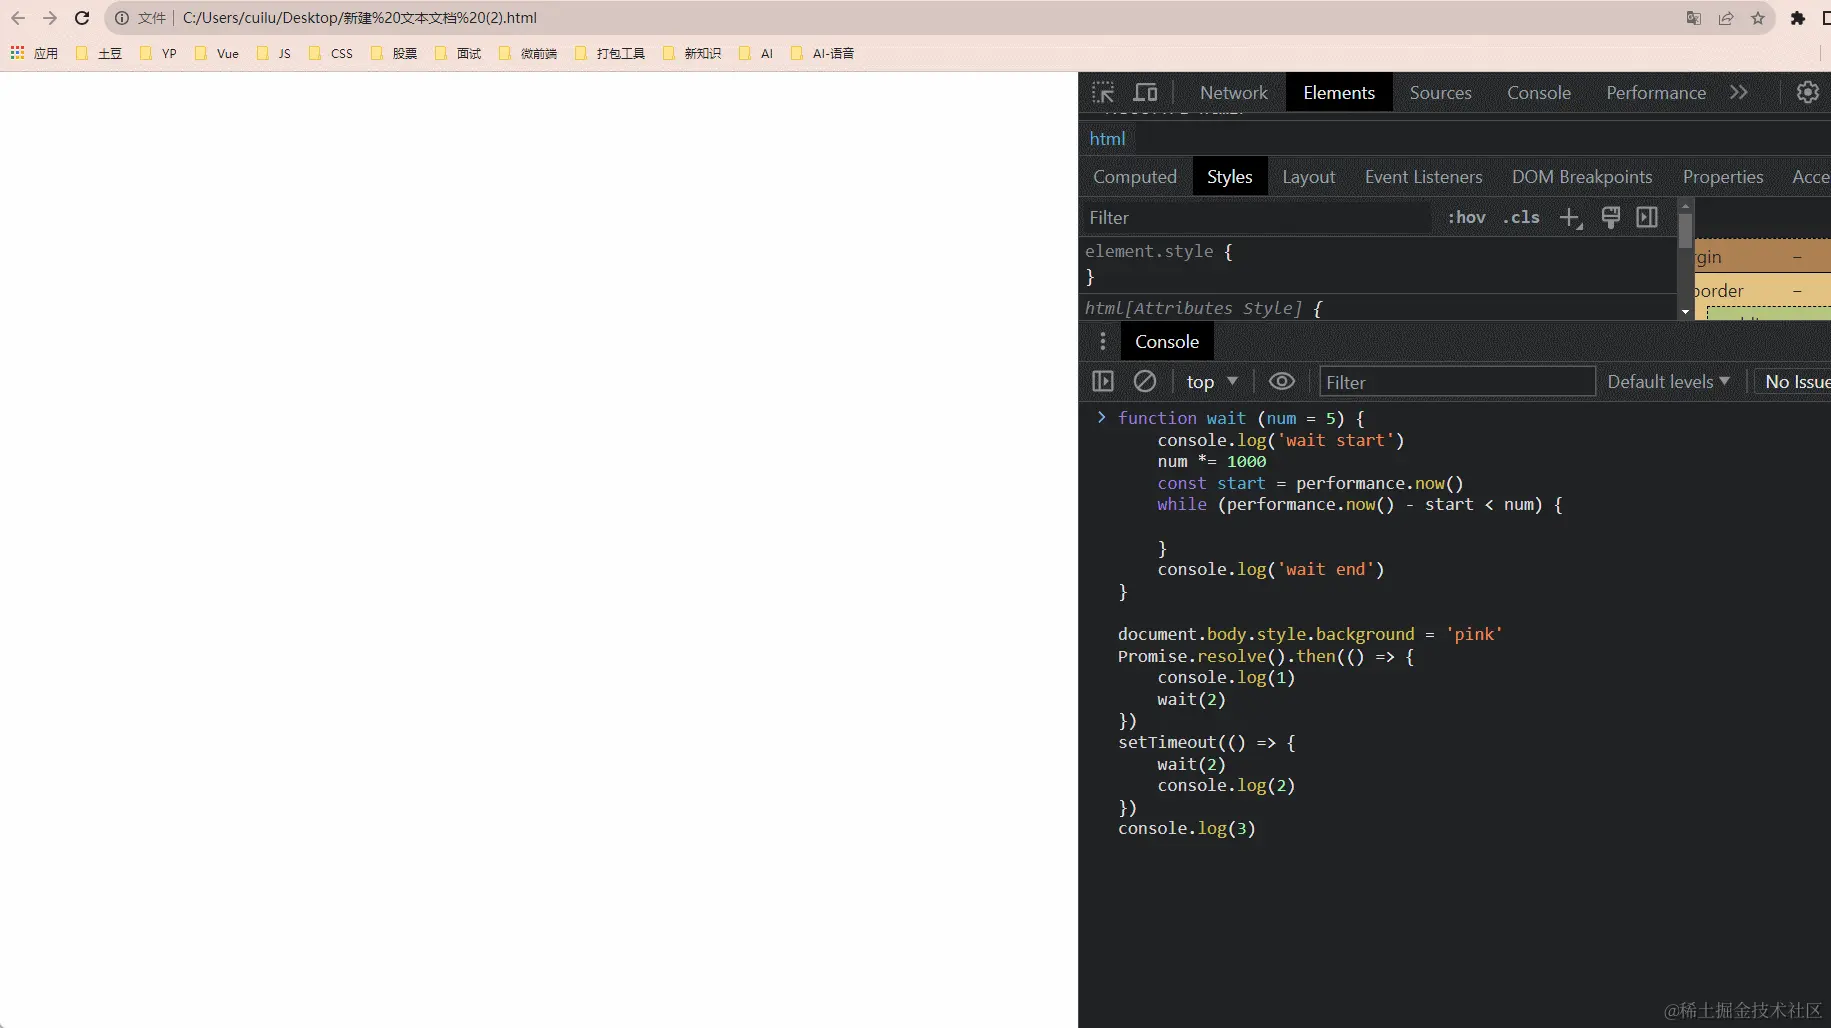This screenshot has height=1028, width=1831.
Task: Open the DOM Breakpoints pane tab
Action: [1582, 176]
